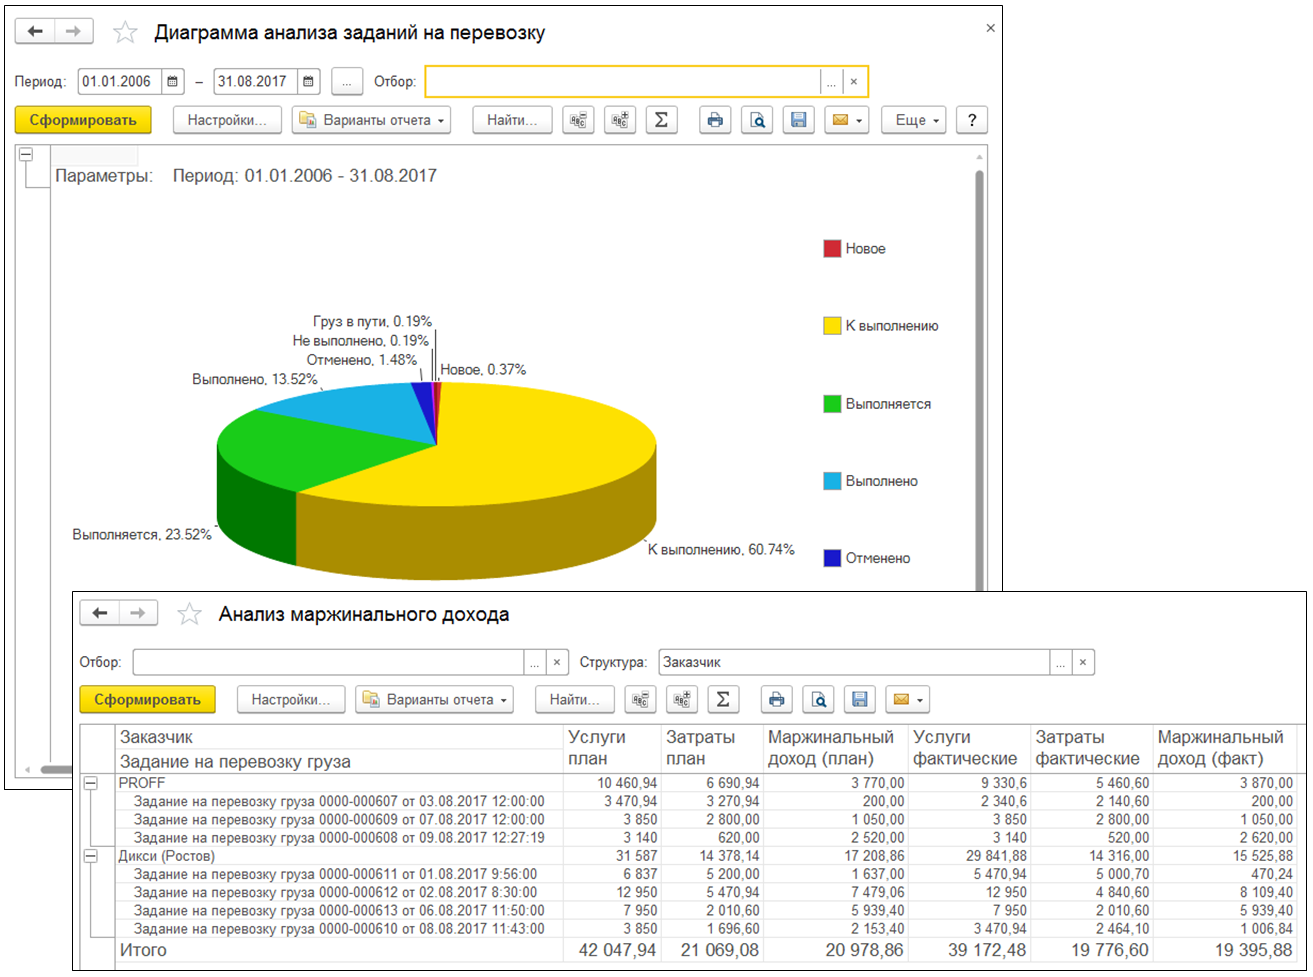Click Найти button in the diagram report

[512, 120]
